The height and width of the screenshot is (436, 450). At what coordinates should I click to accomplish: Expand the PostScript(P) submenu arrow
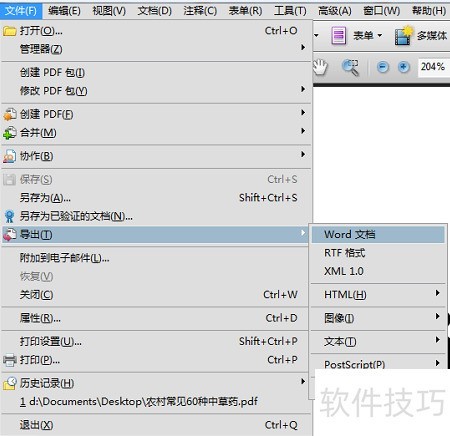(437, 362)
